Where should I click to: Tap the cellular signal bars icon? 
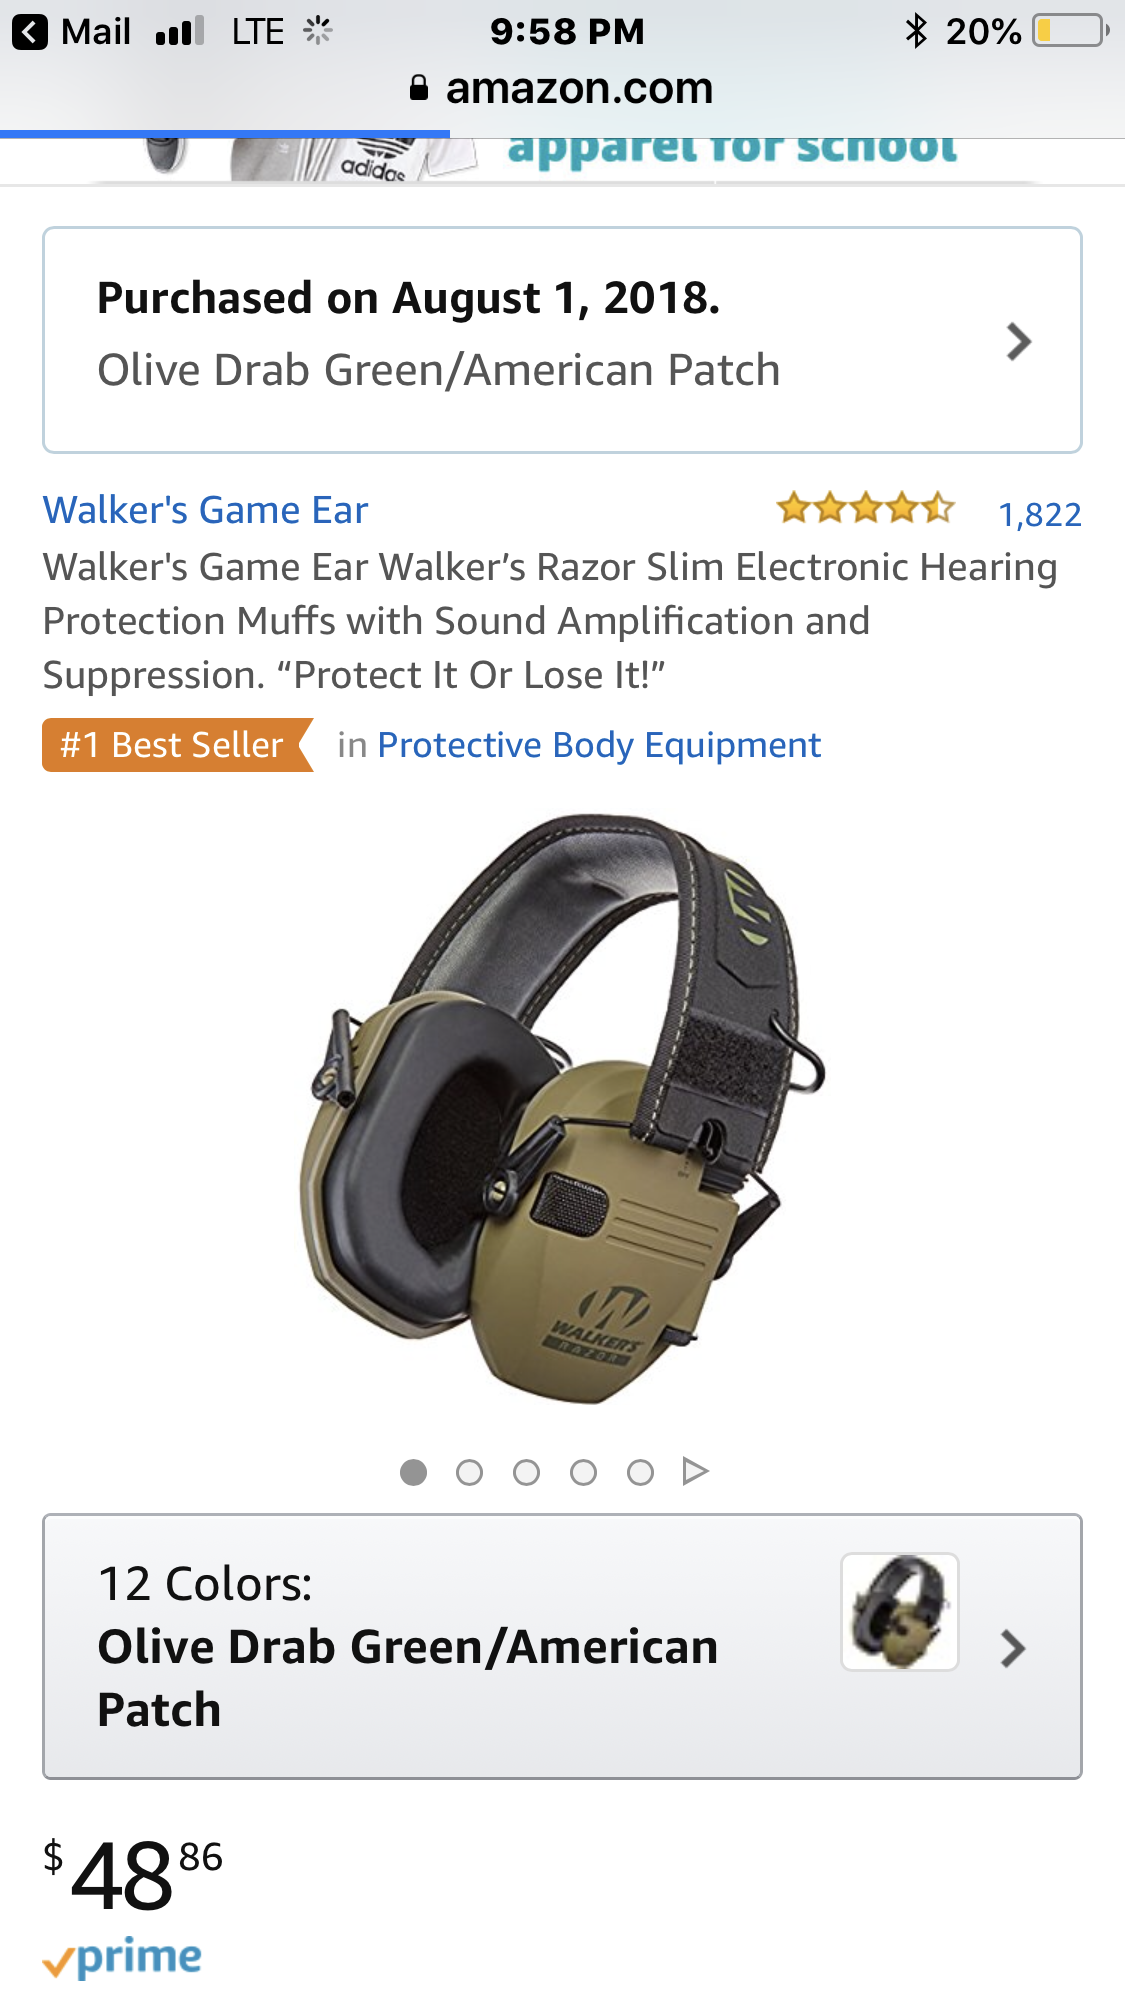[180, 32]
